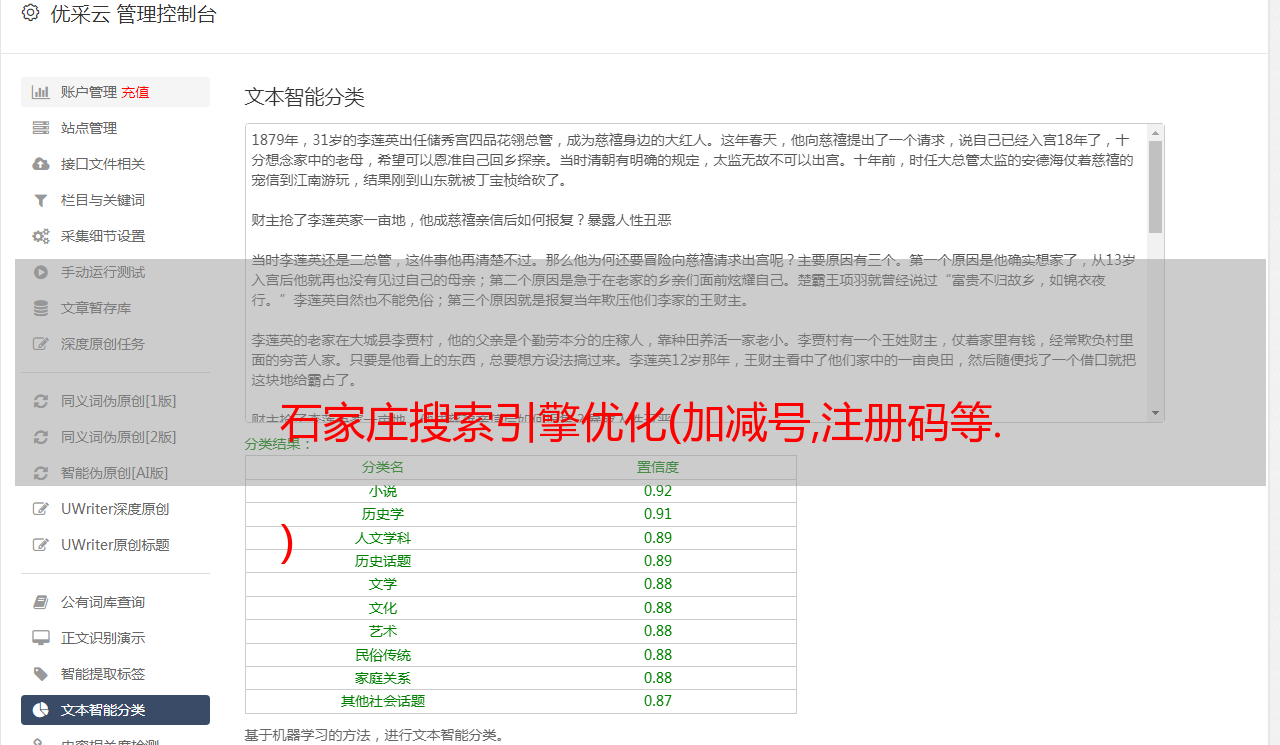The height and width of the screenshot is (745, 1280).
Task: Open 智能提取标签 page
Action: point(115,674)
